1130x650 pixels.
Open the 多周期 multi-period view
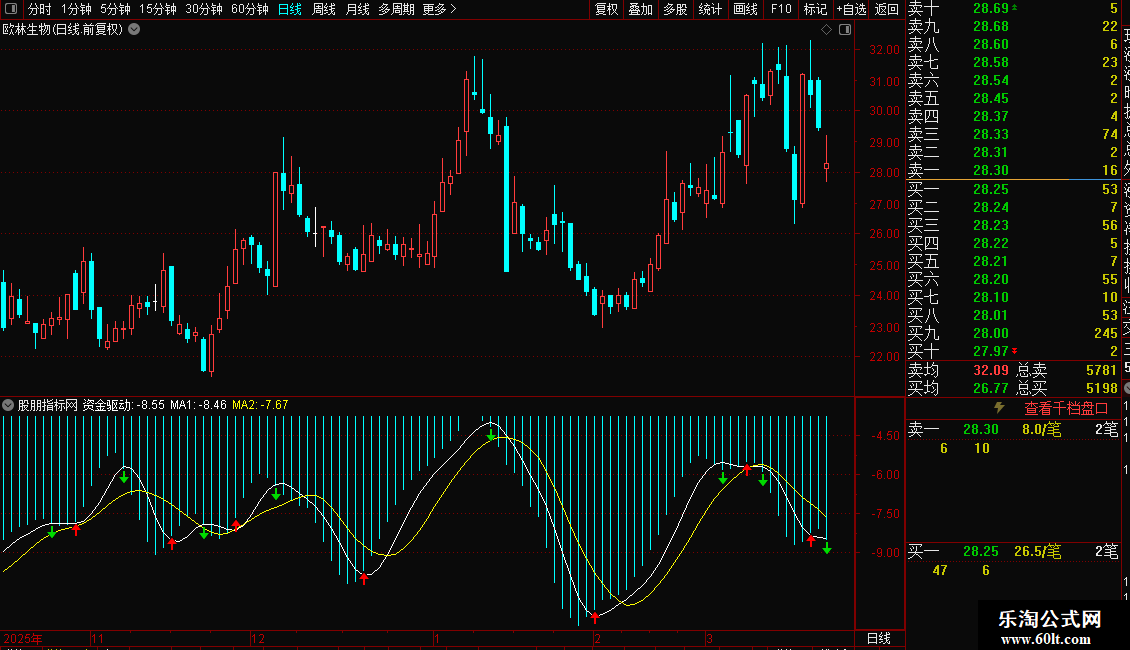click(x=396, y=9)
